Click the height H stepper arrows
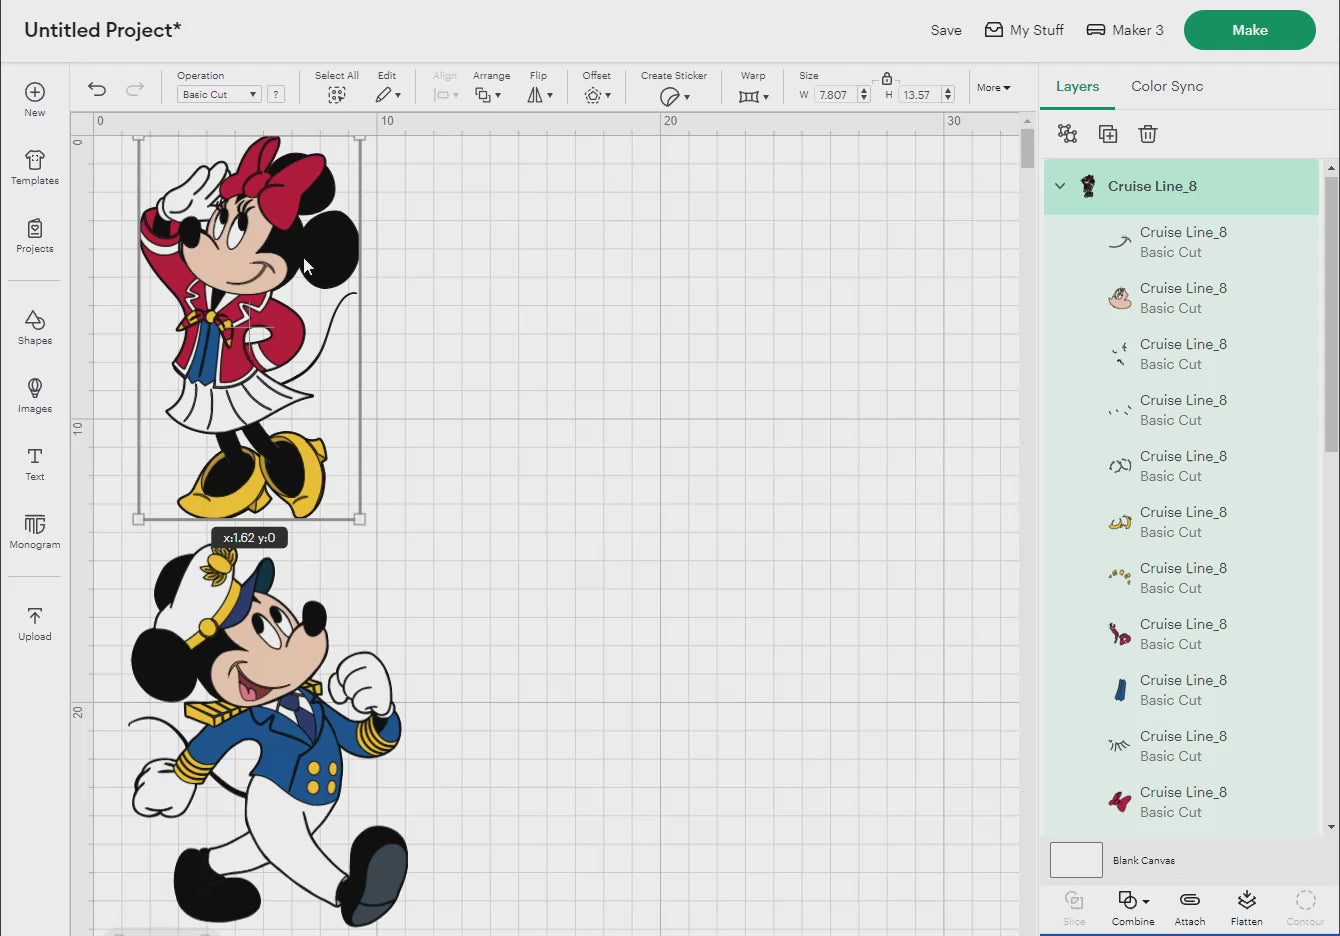Viewport: 1340px width, 936px height. (x=948, y=95)
